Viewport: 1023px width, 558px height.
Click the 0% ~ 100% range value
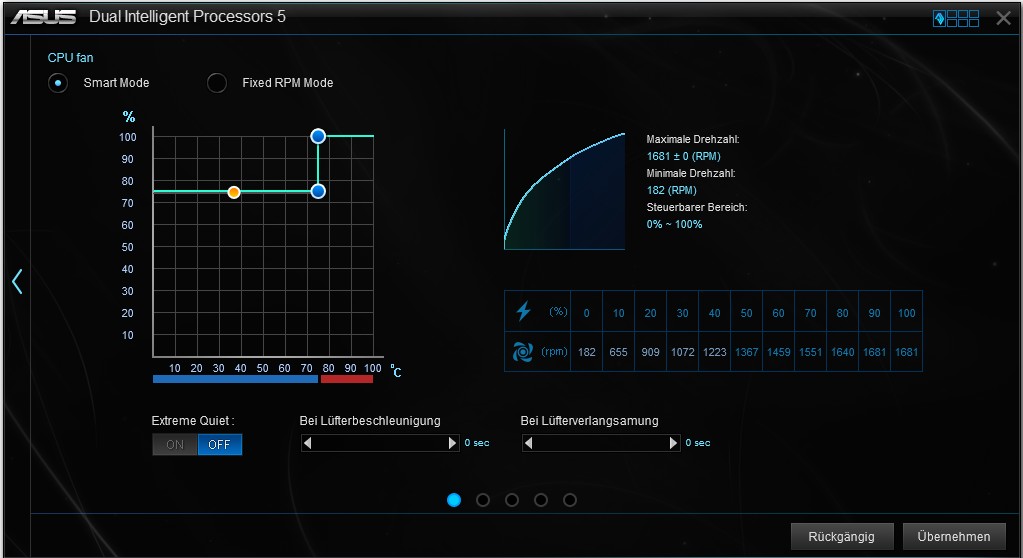pos(674,225)
